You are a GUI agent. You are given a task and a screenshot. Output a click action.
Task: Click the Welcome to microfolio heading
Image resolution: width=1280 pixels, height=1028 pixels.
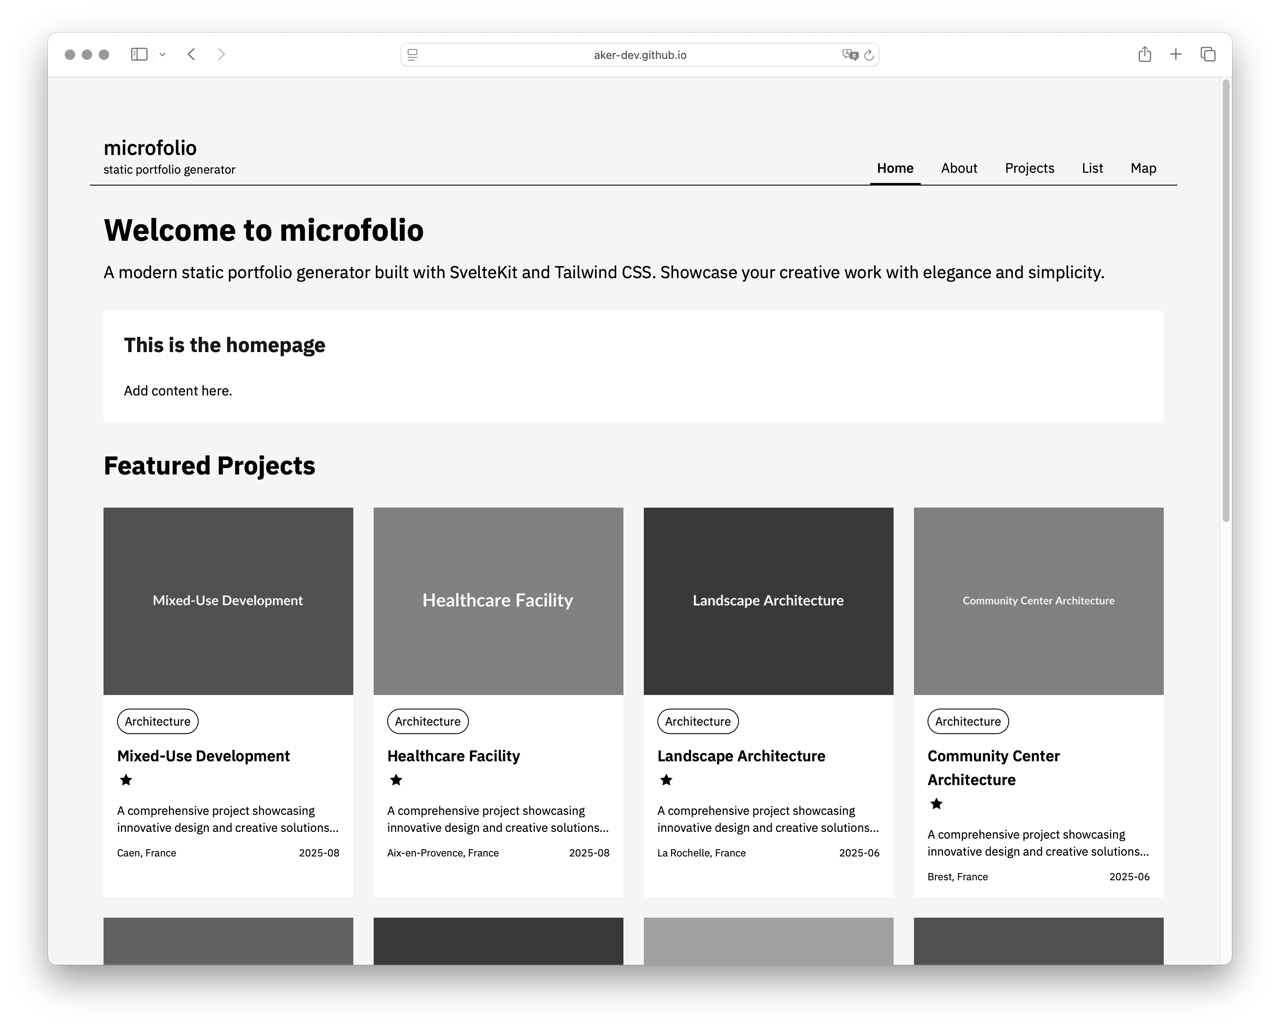click(263, 230)
